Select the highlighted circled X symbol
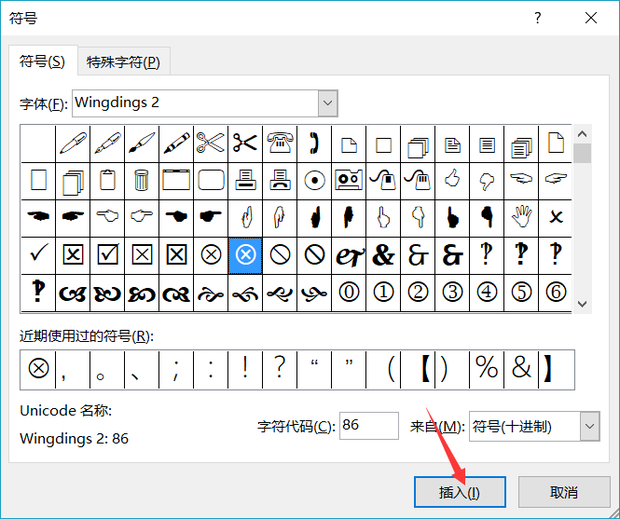This screenshot has width=620, height=519. coord(245,255)
